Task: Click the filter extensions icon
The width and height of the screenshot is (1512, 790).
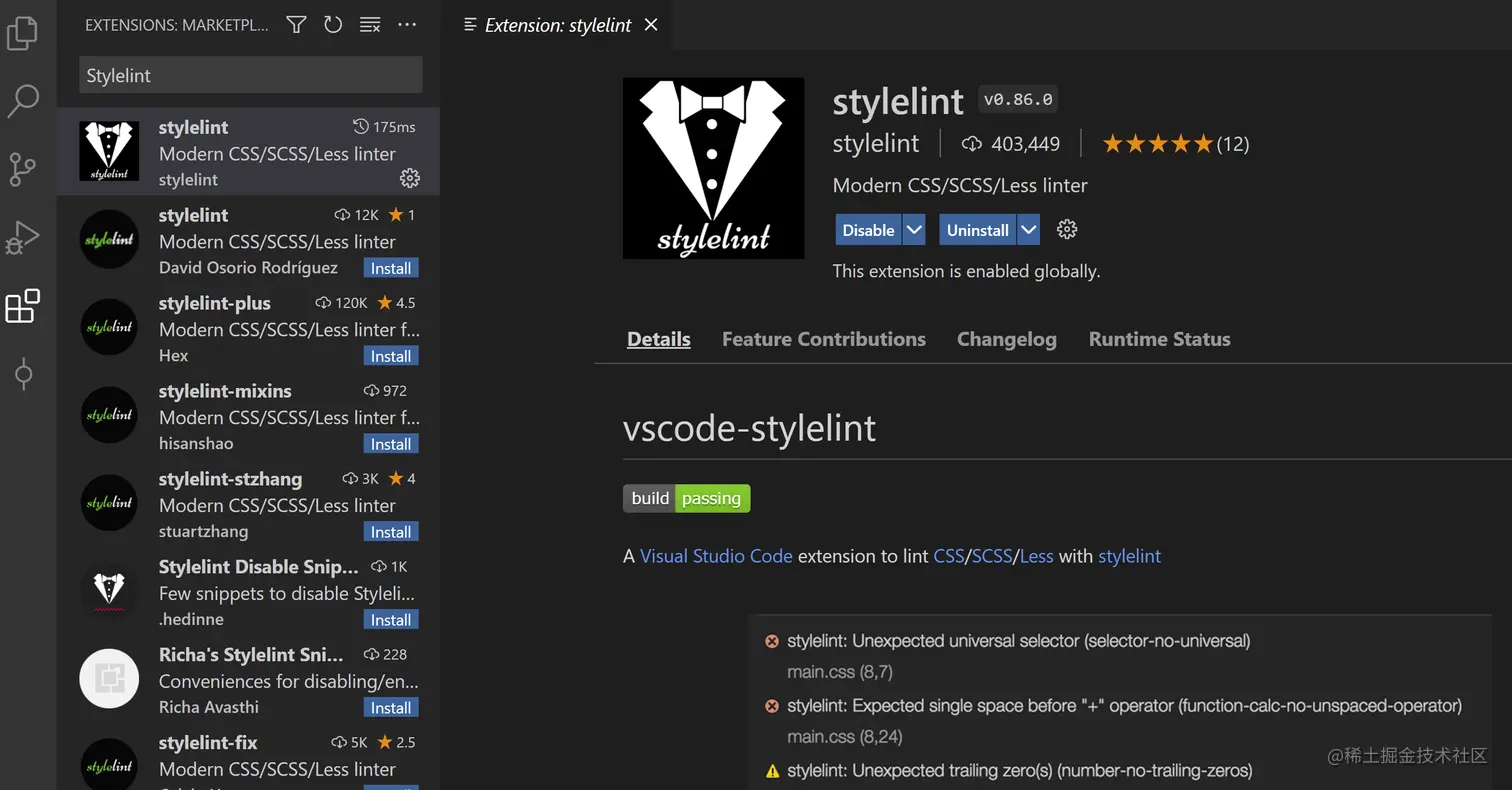Action: click(x=296, y=24)
